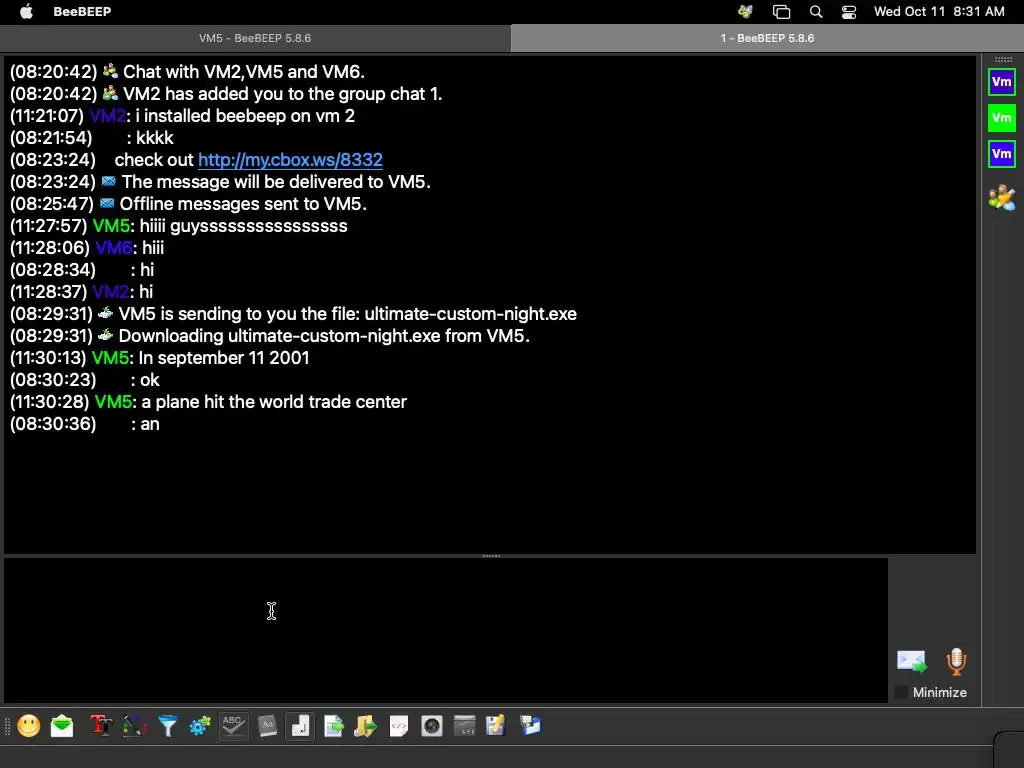This screenshot has height=768, width=1024.
Task: Click the send folder green arrow icon
Action: [x=366, y=726]
